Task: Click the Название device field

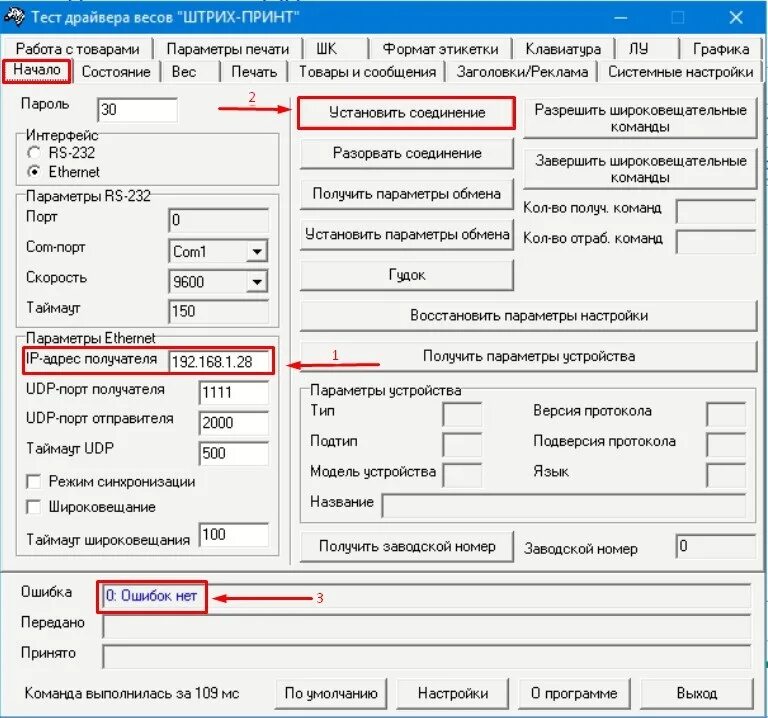Action: pos(564,505)
